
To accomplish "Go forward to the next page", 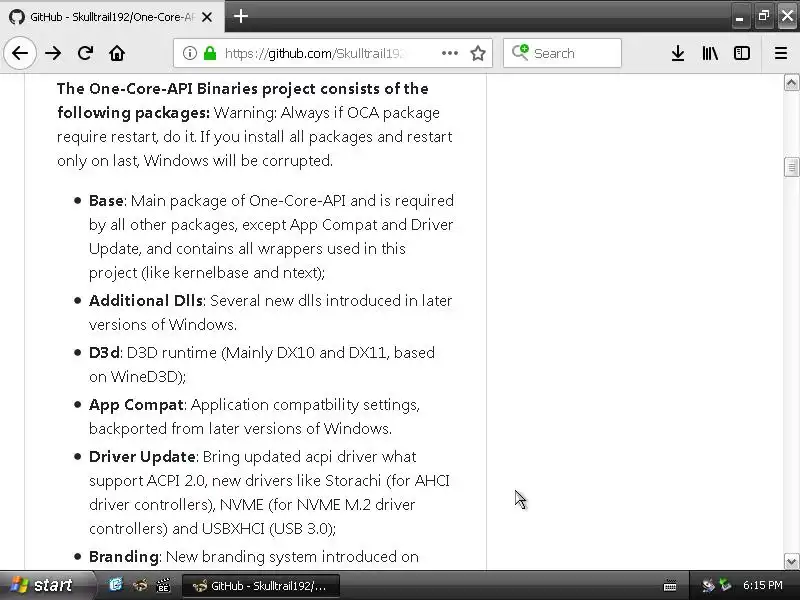I will point(53,53).
